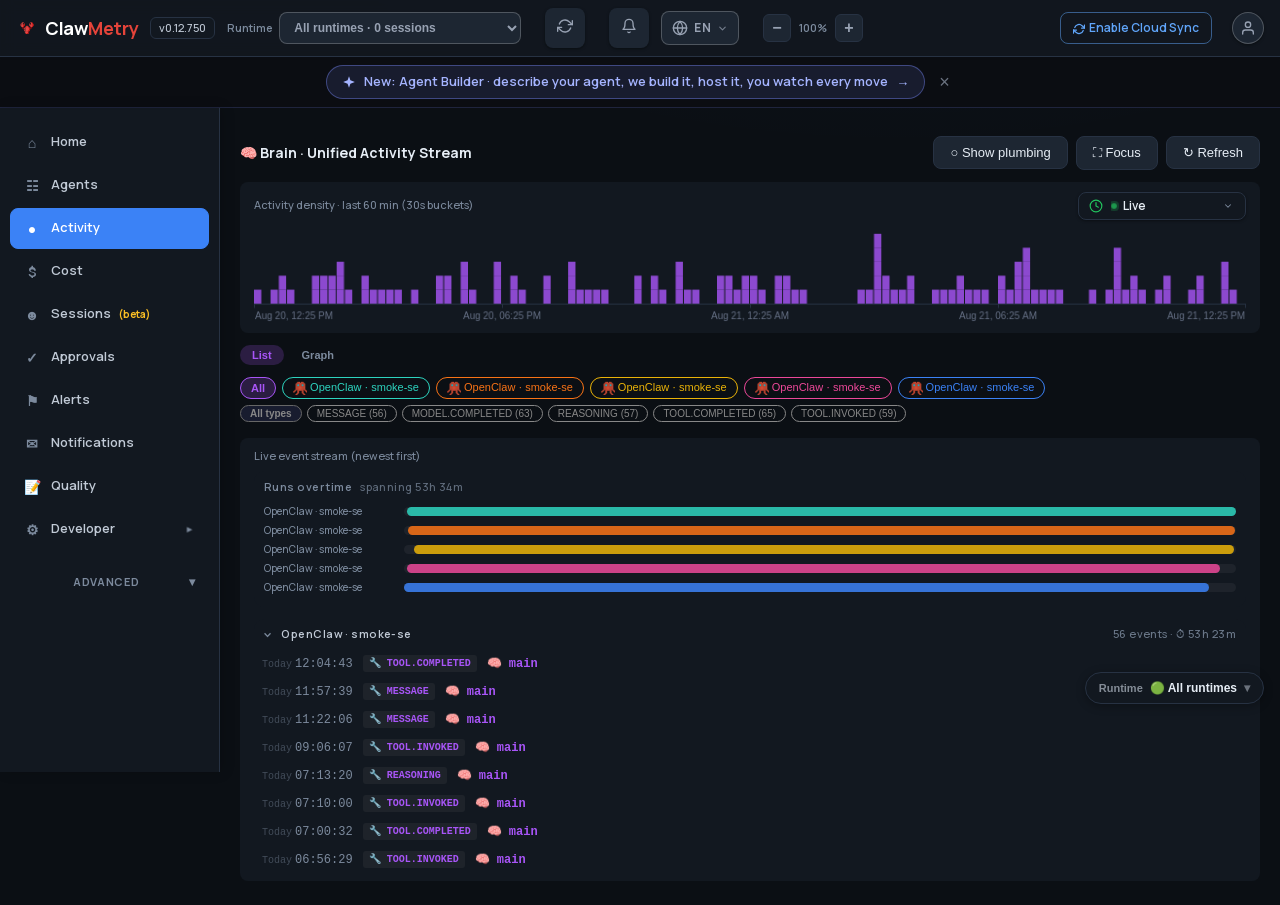Enable Focus mode
This screenshot has height=905, width=1280.
(1117, 153)
